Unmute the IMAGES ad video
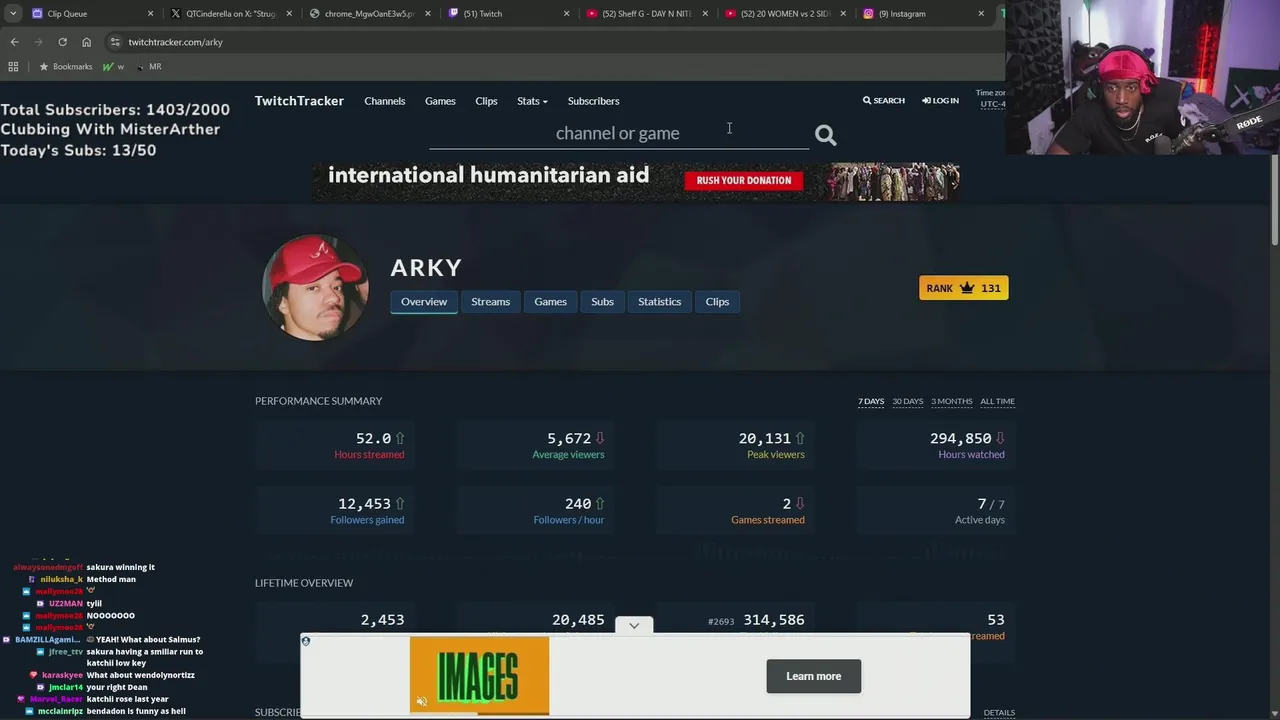The width and height of the screenshot is (1280, 720). (421, 702)
